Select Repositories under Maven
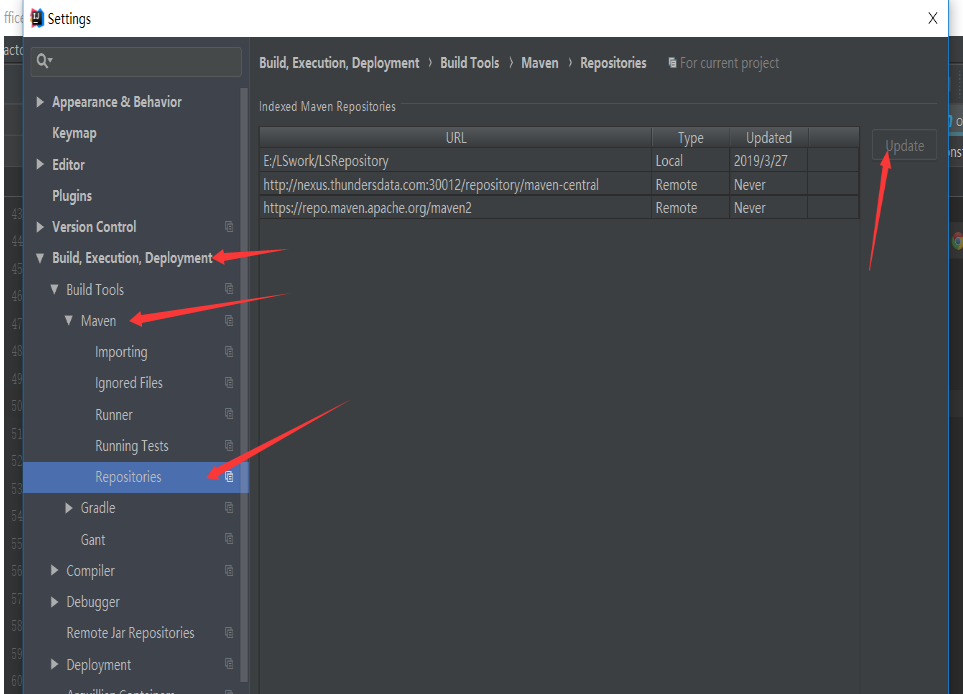Viewport: 963px width, 694px height. point(128,477)
